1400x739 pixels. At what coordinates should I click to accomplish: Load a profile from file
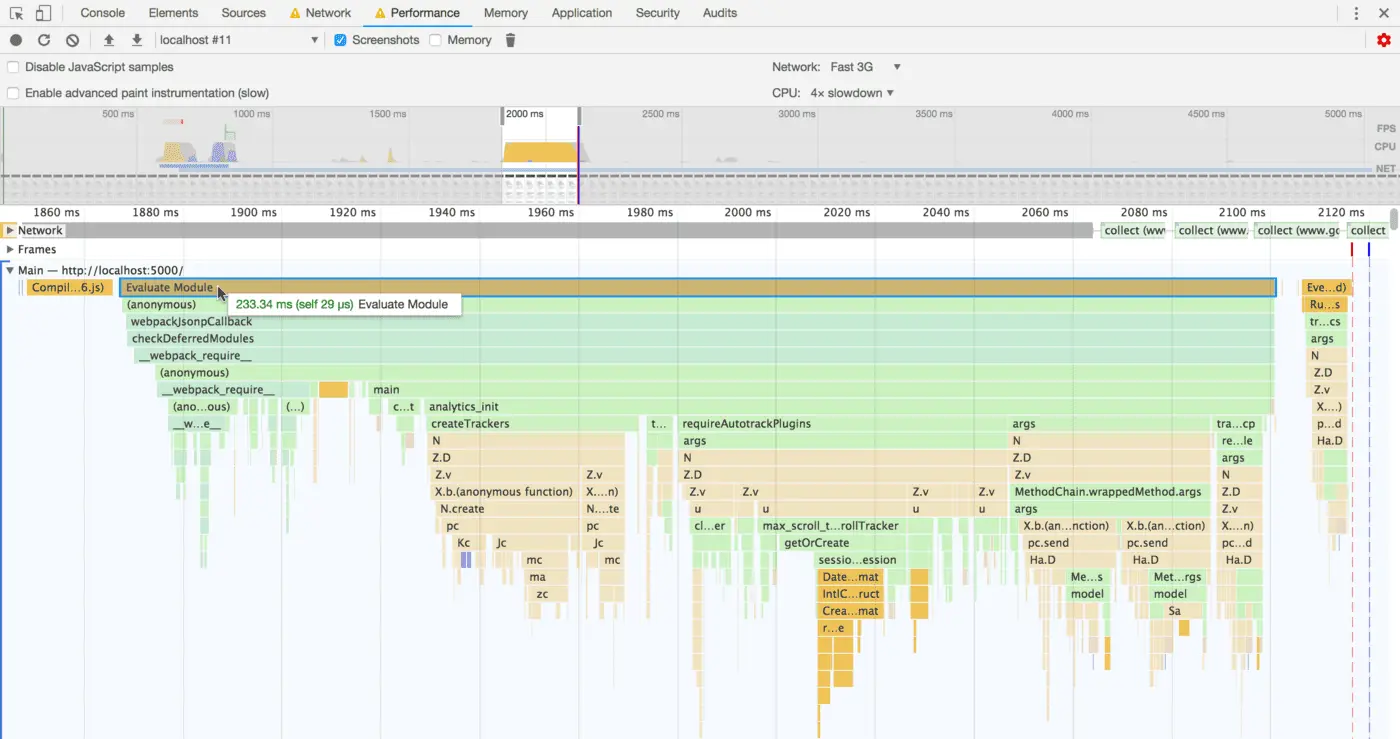pos(110,40)
